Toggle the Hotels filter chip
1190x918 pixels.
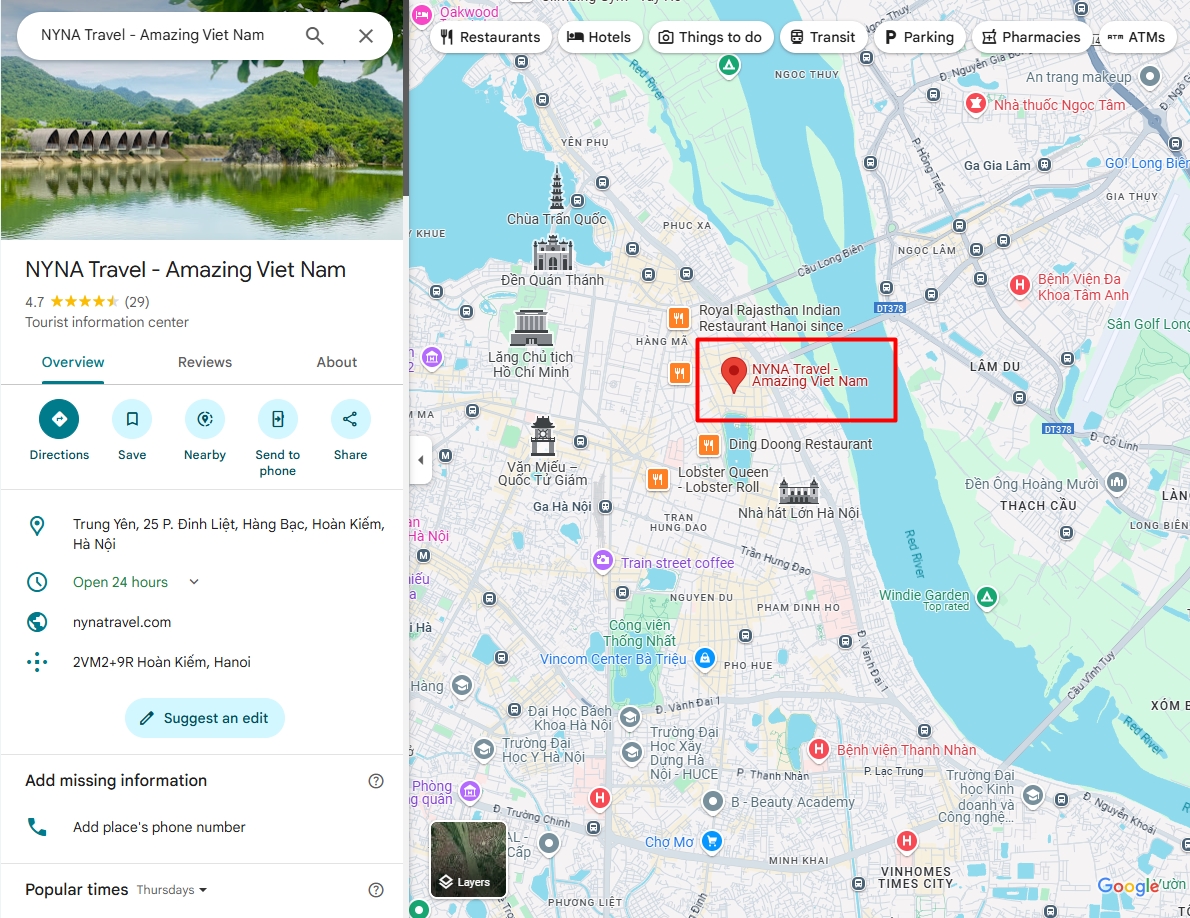(x=600, y=37)
